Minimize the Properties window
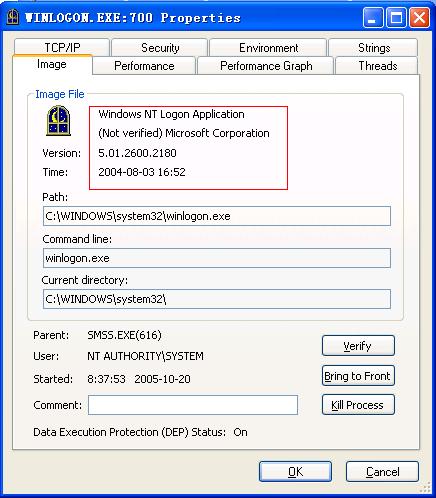The image size is (436, 498). click(373, 17)
